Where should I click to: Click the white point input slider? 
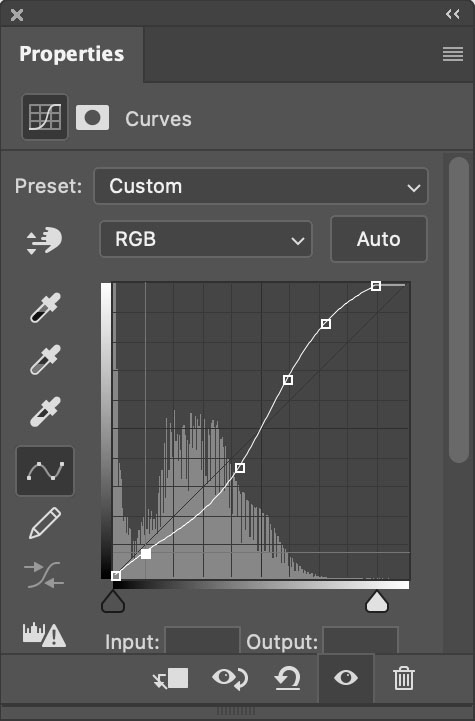point(377,601)
